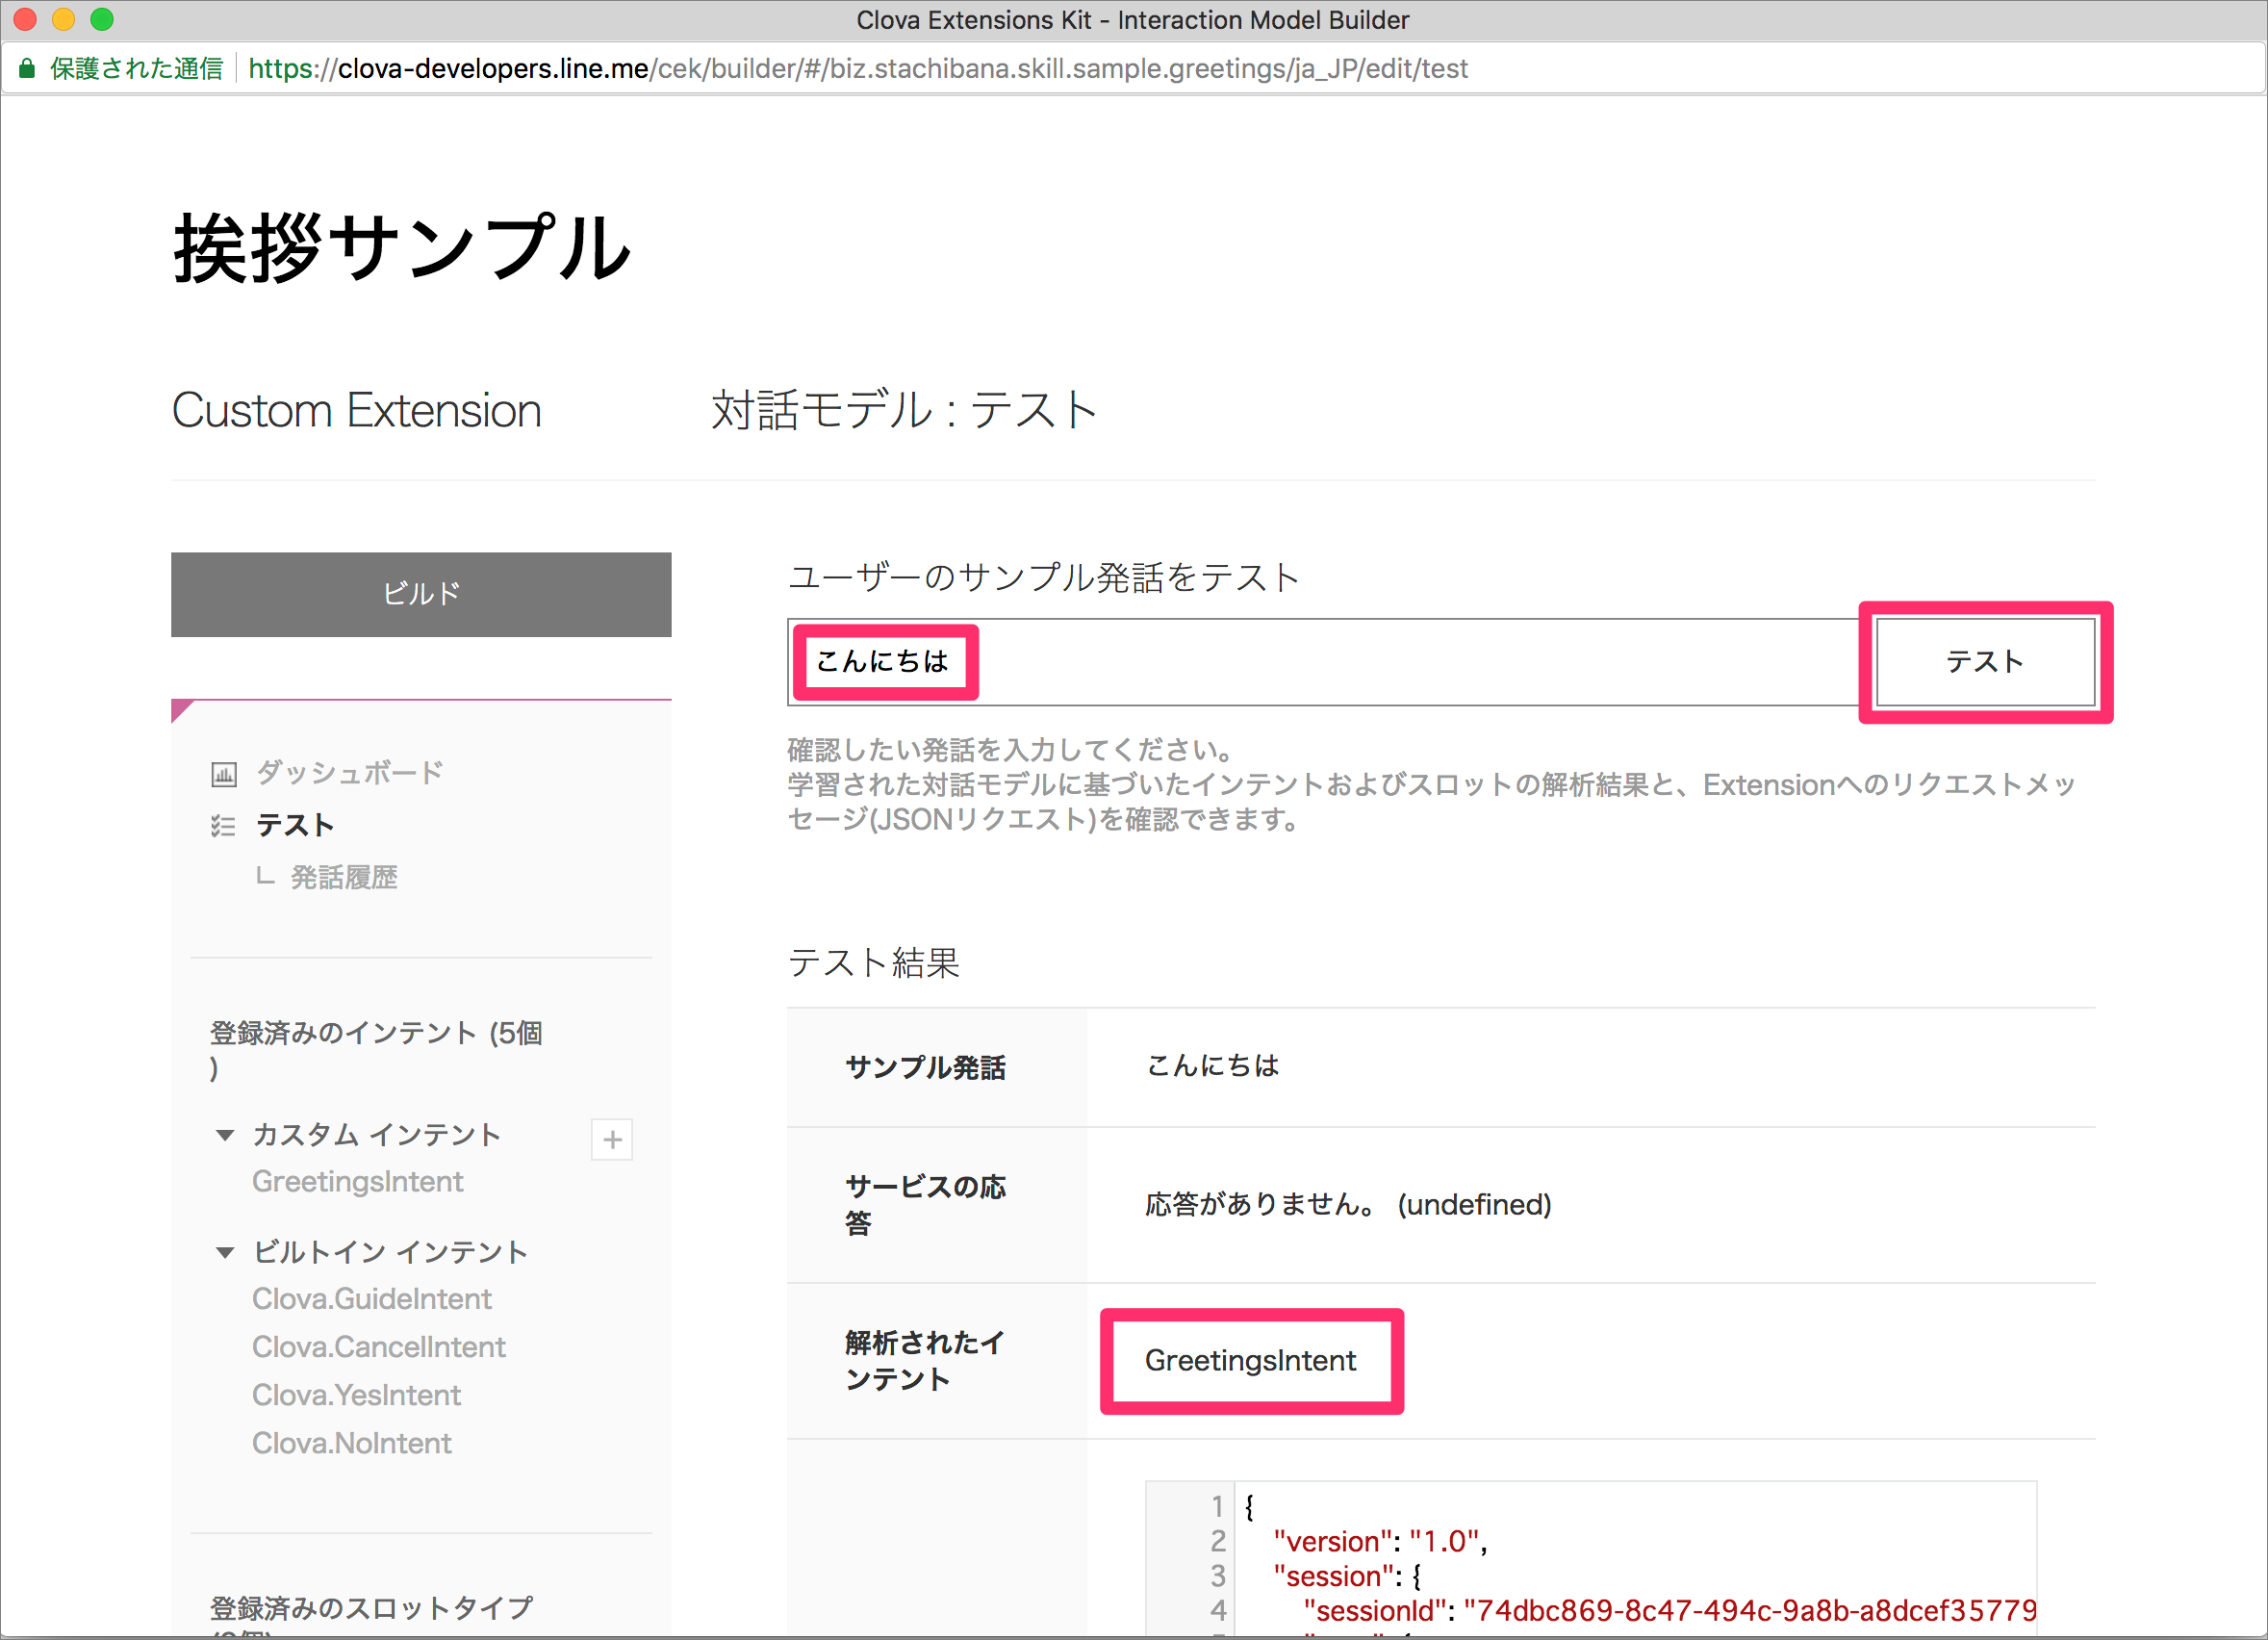
Task: Click the テスト button next to the utterance field
Action: (1985, 662)
